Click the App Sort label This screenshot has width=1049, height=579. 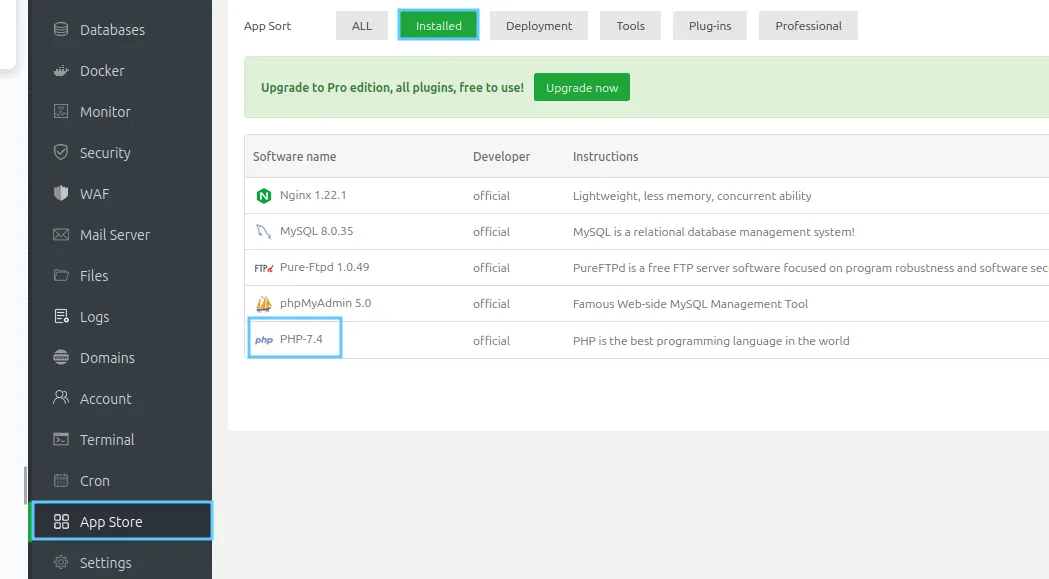point(267,25)
